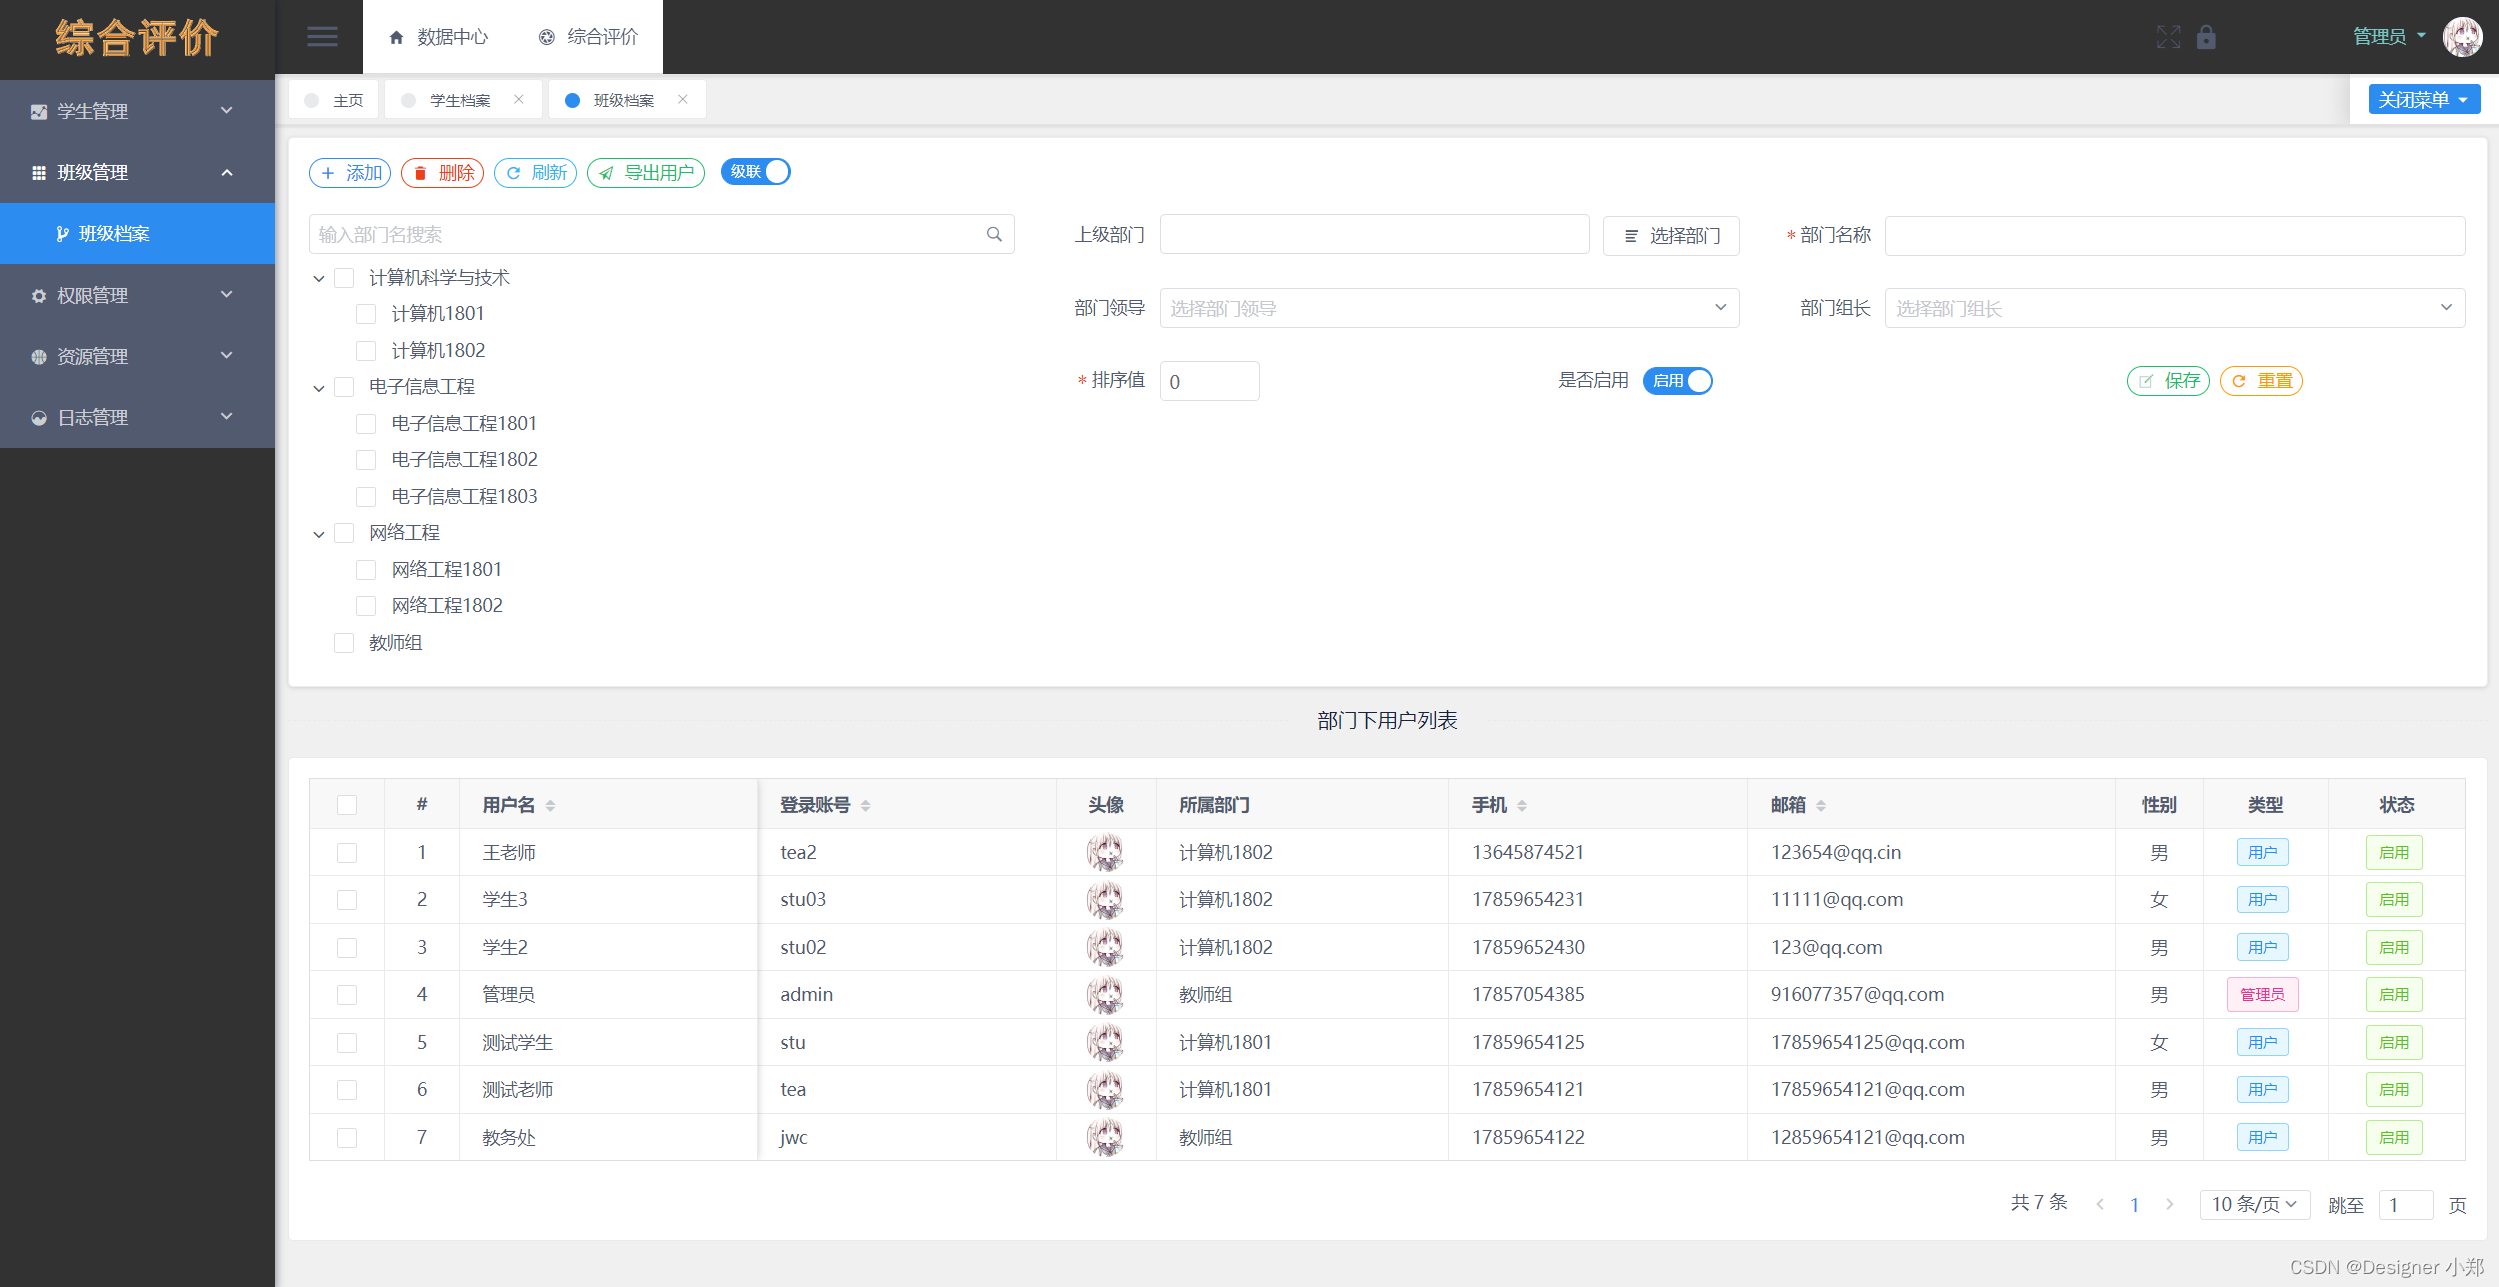The image size is (2499, 1287).
Task: Toggle the 级联 cascade switch
Action: 756,172
